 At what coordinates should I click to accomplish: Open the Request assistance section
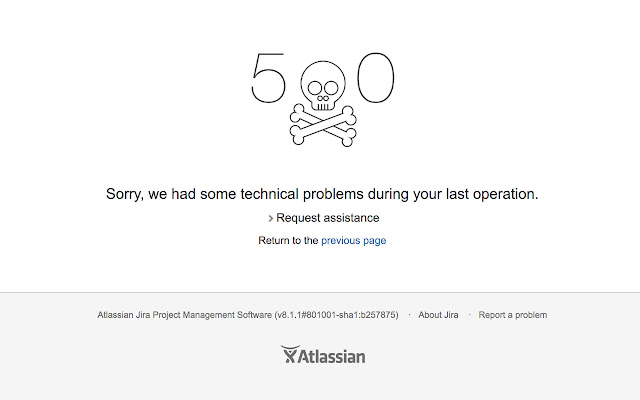click(327, 218)
